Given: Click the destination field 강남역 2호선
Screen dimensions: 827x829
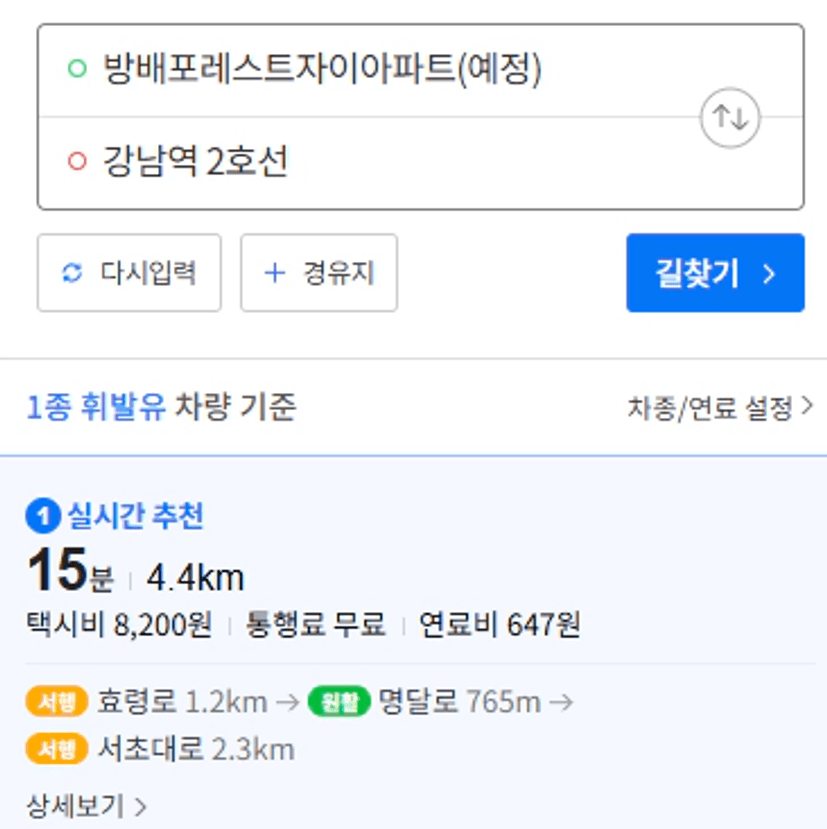Looking at the screenshot, I should [196, 161].
